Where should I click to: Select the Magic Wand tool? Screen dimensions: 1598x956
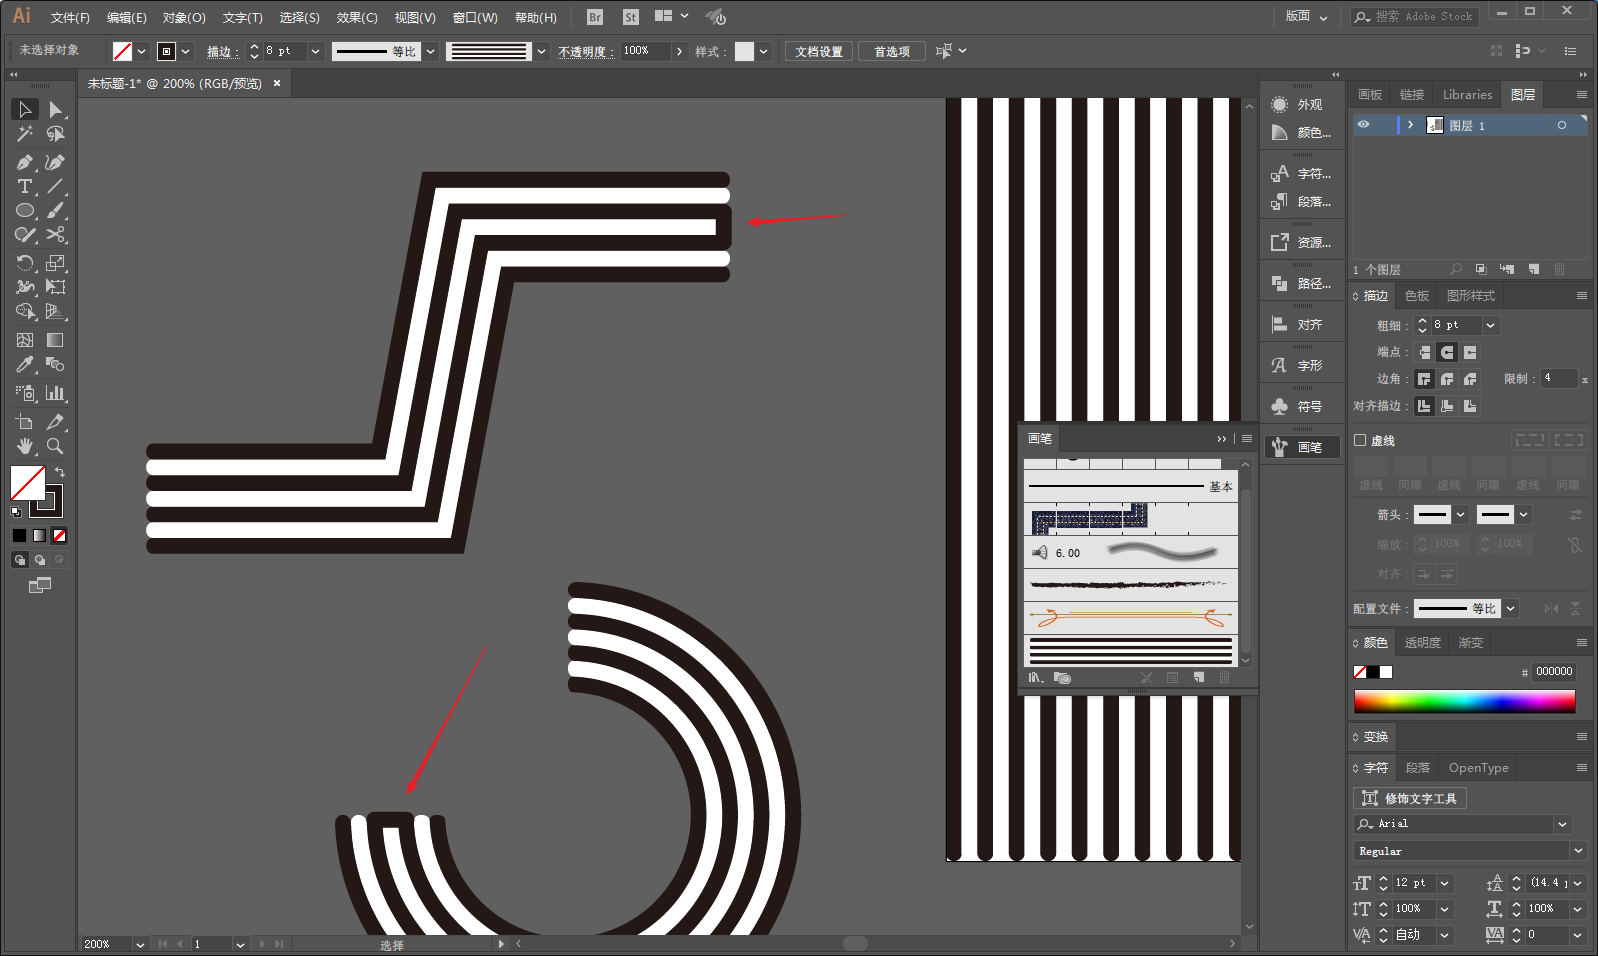25,134
